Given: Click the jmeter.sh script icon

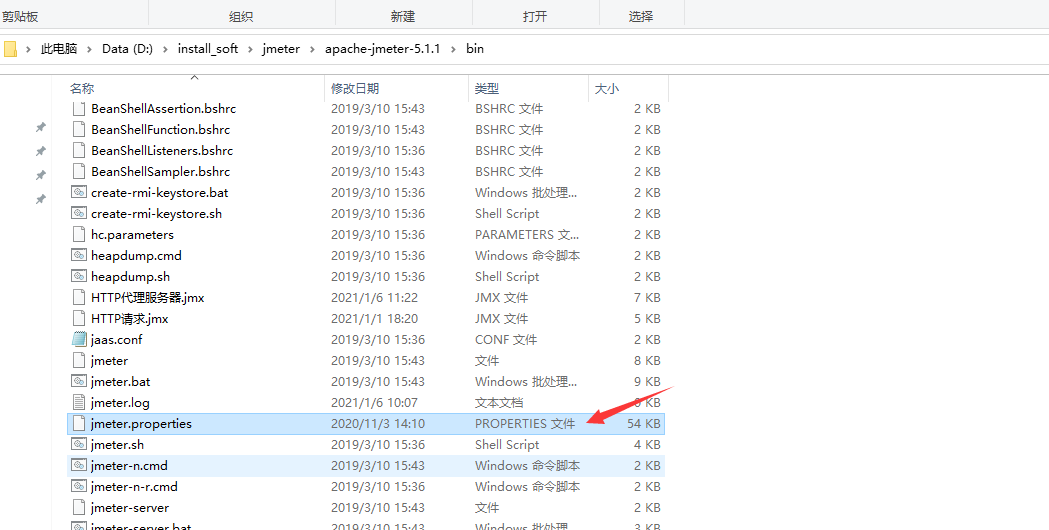Looking at the screenshot, I should pyautogui.click(x=79, y=444).
